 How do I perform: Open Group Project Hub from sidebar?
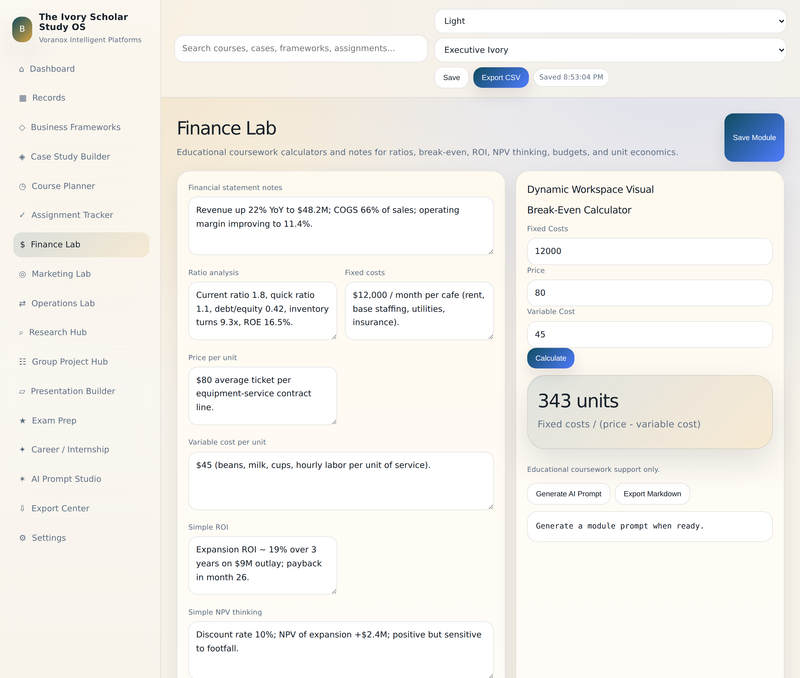[x=81, y=362]
